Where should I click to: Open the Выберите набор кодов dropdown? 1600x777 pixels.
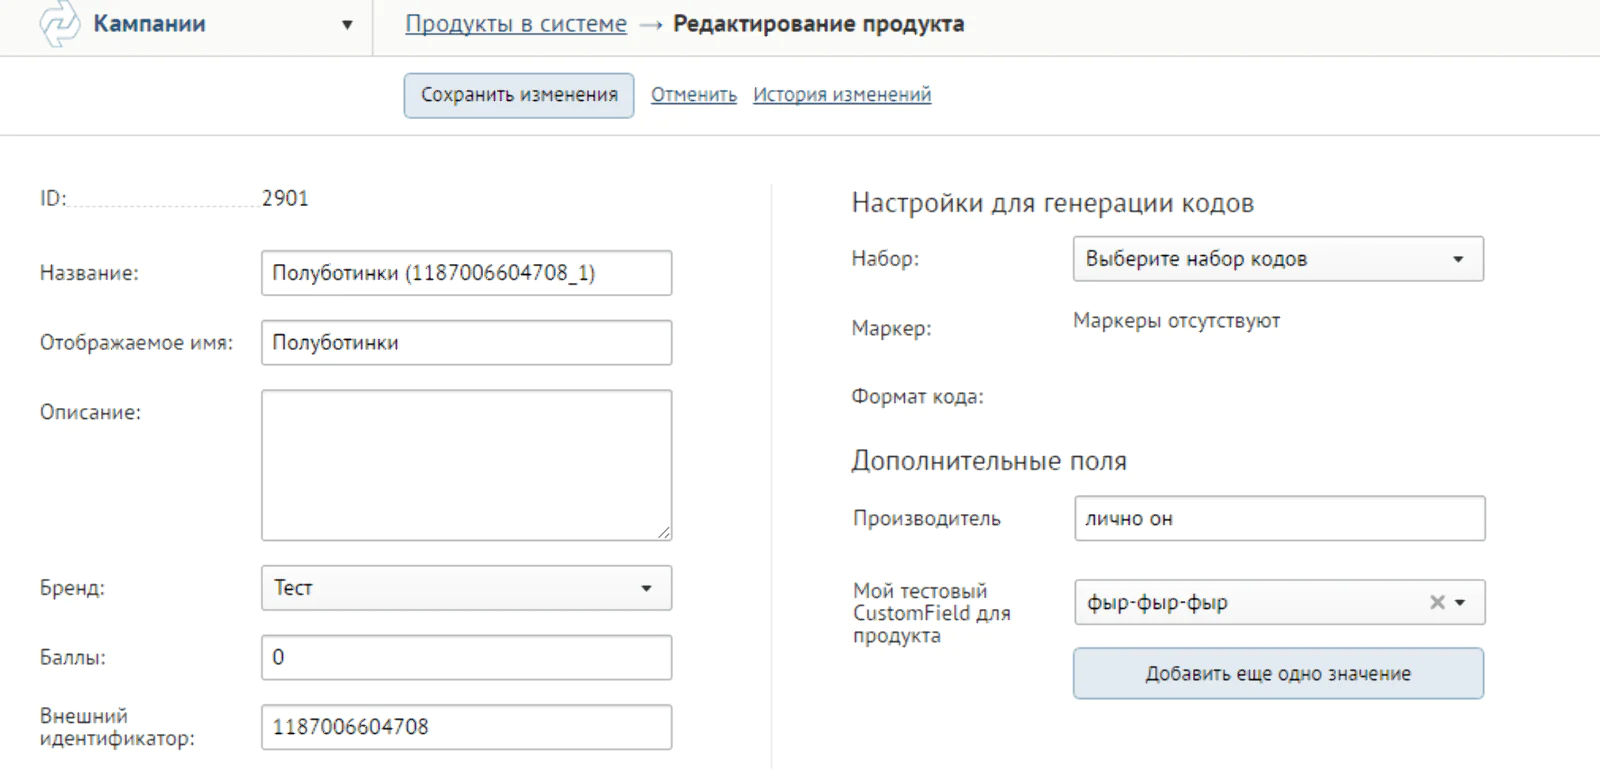pyautogui.click(x=1278, y=259)
